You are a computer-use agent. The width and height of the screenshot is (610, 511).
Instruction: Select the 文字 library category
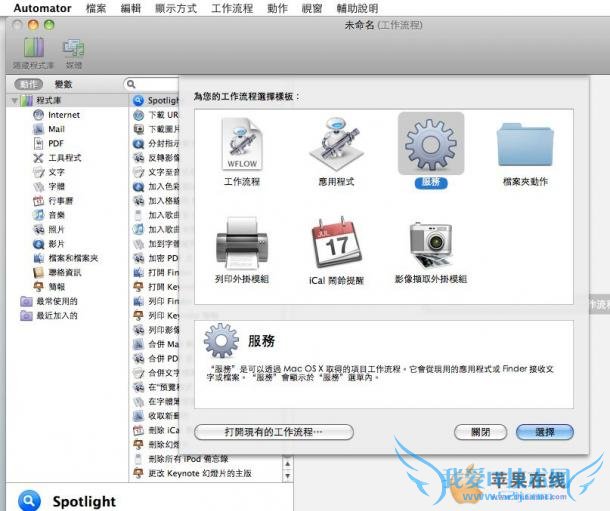click(56, 172)
